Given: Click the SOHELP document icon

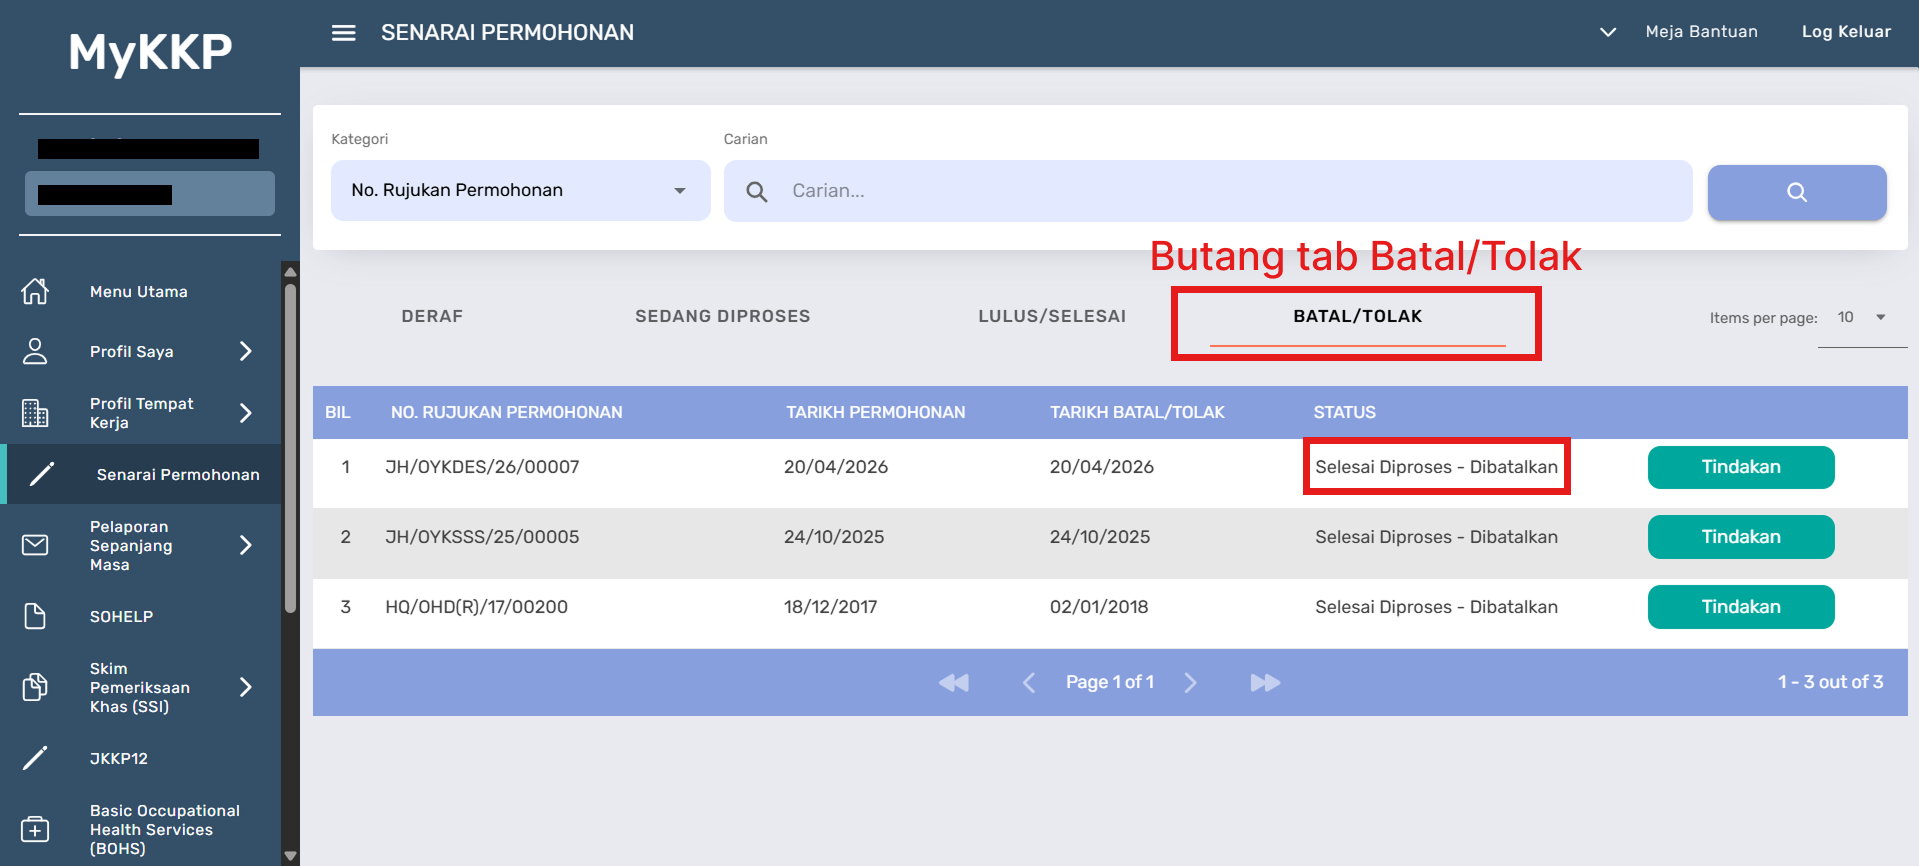Looking at the screenshot, I should 35,616.
